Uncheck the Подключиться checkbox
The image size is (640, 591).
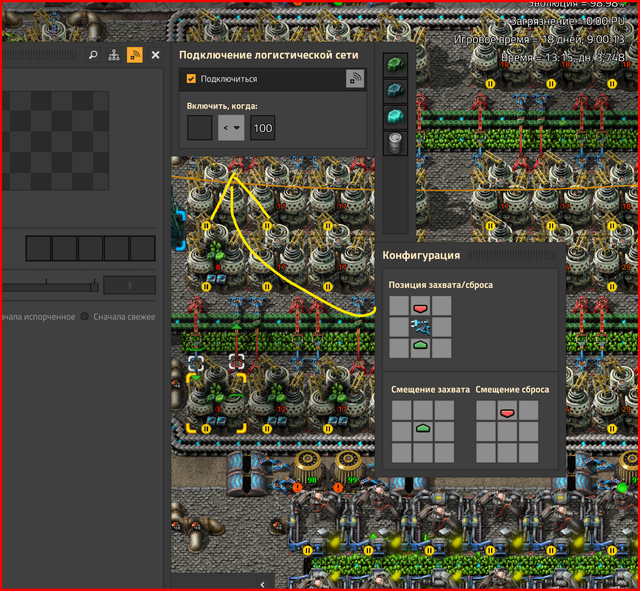(191, 79)
